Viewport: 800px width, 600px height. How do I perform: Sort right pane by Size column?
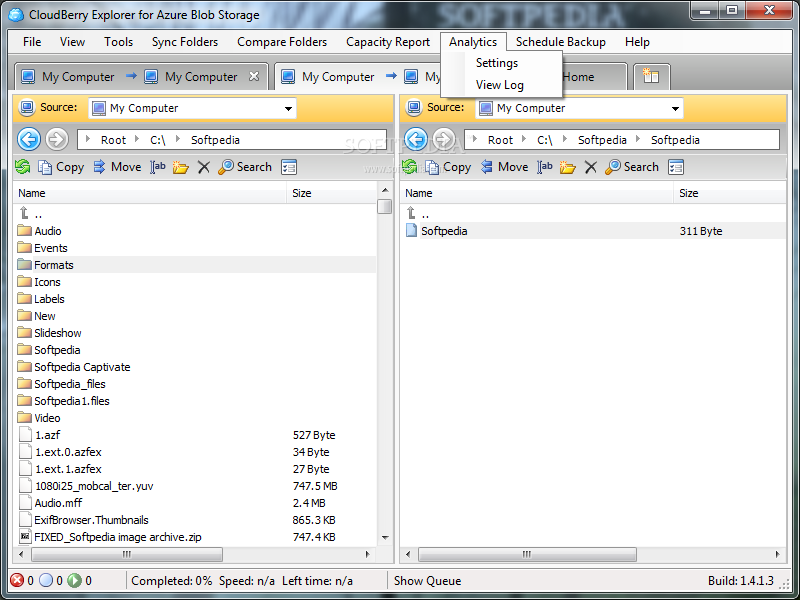coord(730,193)
